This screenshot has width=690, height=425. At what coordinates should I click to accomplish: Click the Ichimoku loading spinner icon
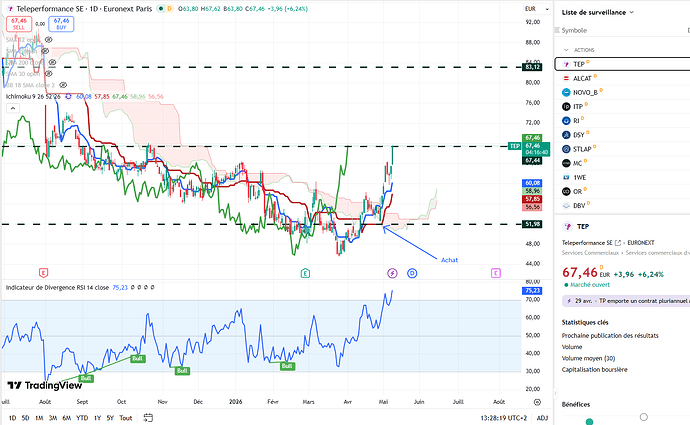click(68, 96)
